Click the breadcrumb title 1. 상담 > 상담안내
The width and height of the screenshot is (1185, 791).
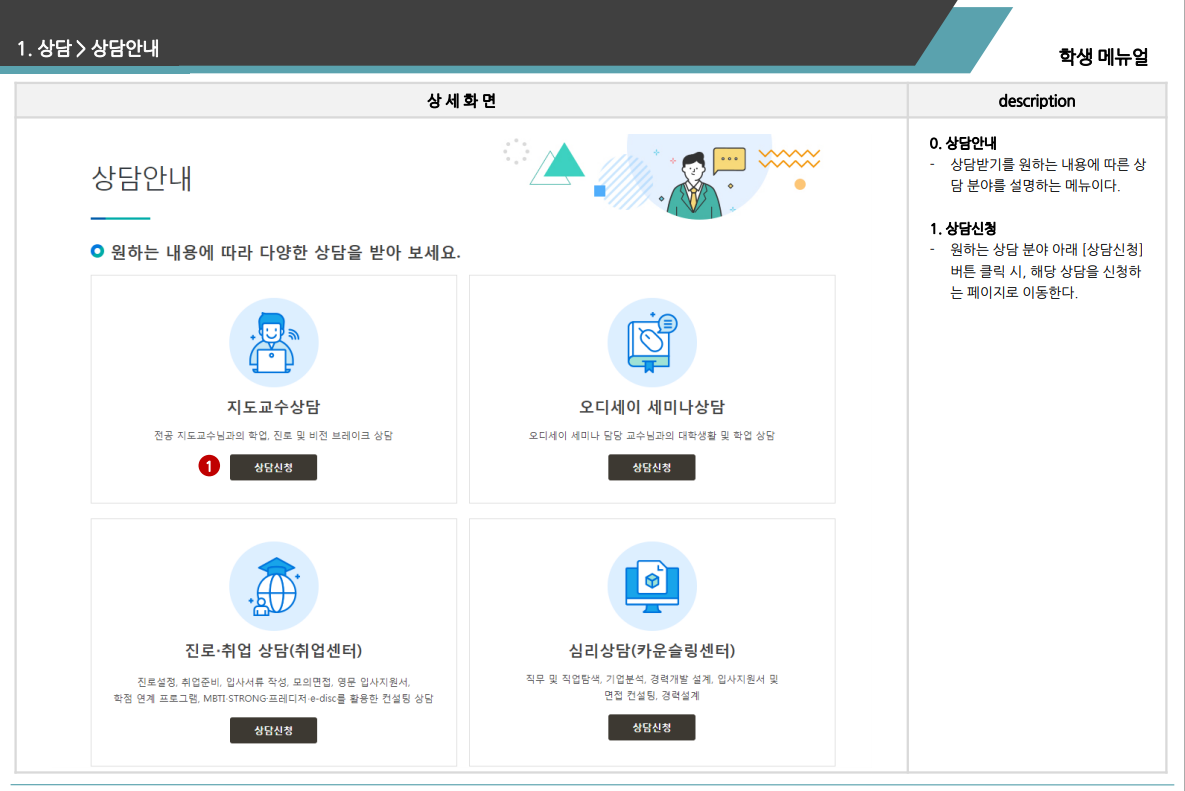88,48
